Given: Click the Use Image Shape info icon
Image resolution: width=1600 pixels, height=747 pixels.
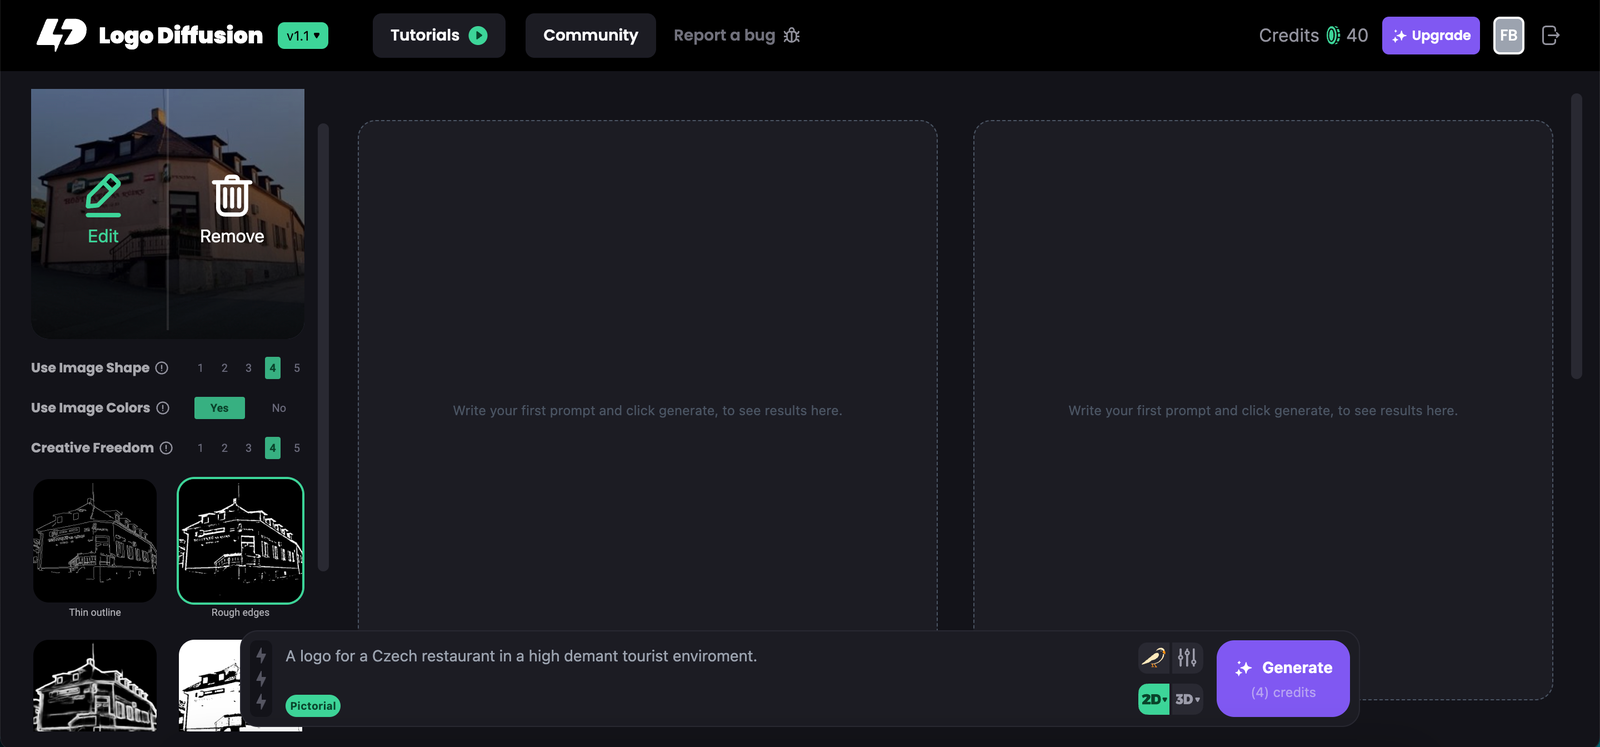Looking at the screenshot, I should (162, 368).
